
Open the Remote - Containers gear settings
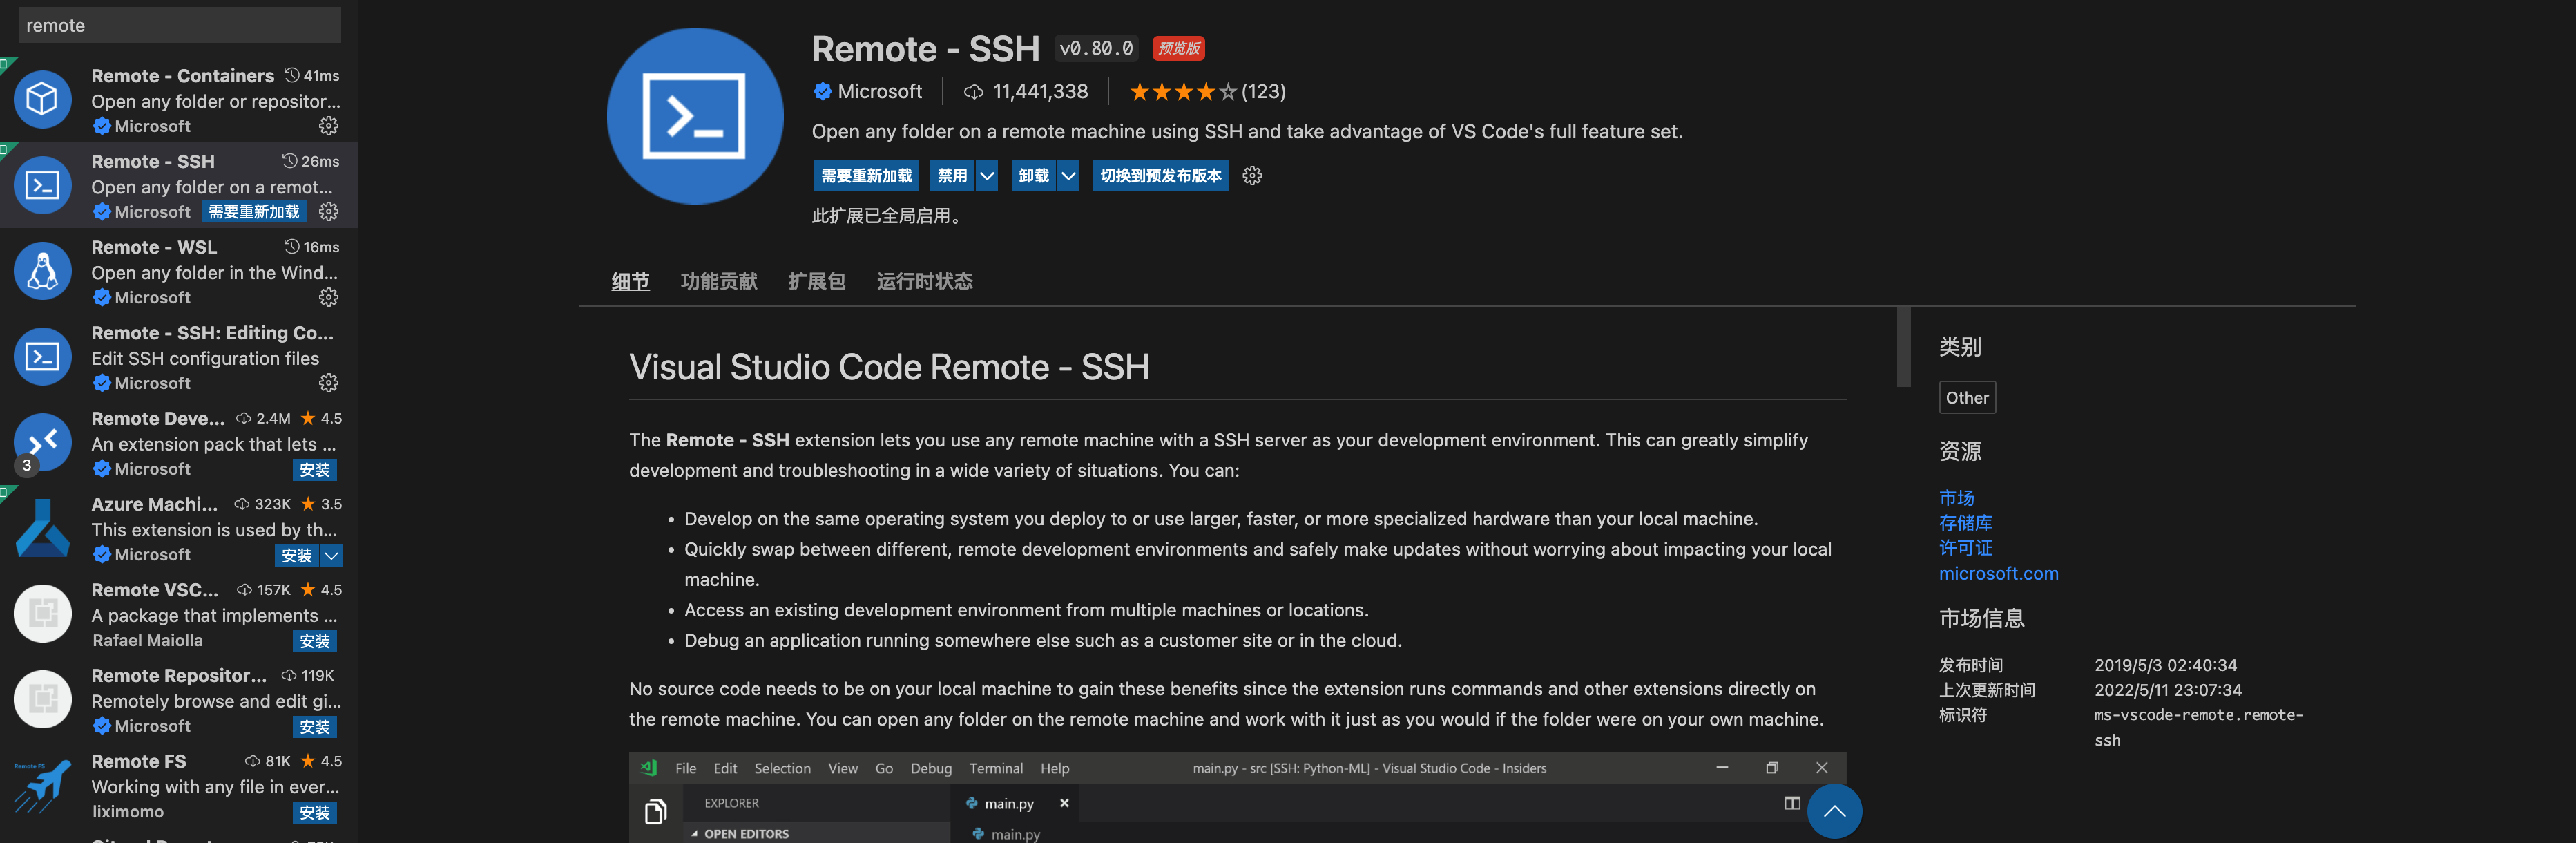pos(328,126)
